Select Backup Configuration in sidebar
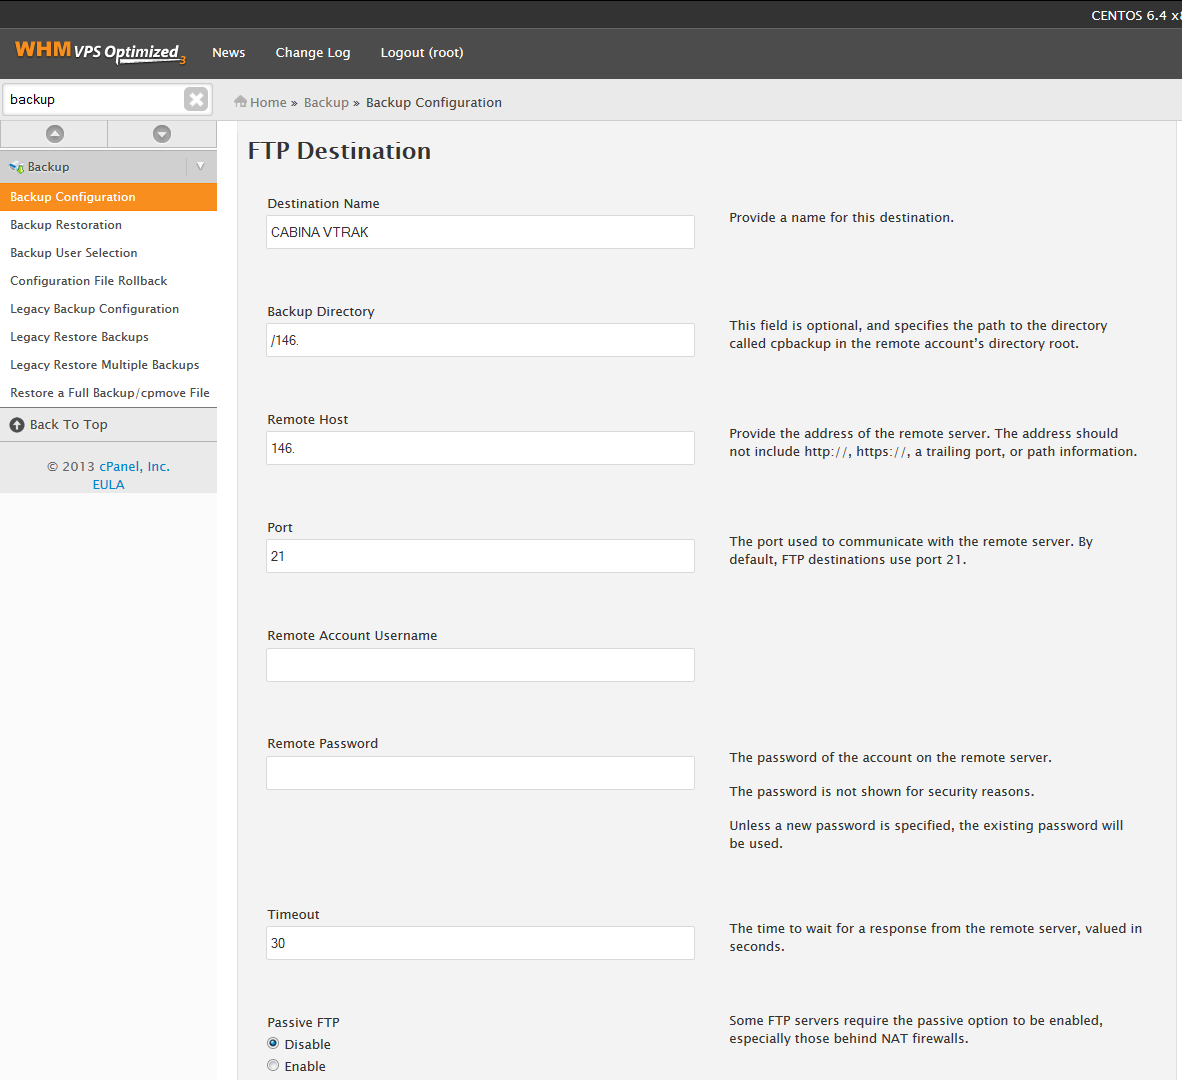The height and width of the screenshot is (1080, 1182). click(109, 197)
